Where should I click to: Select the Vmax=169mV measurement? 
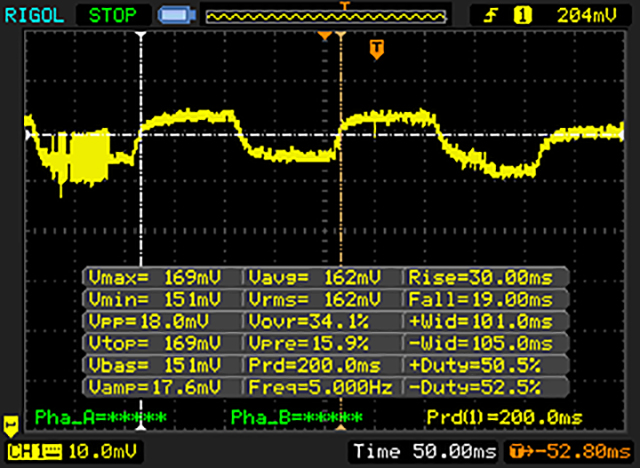point(164,277)
